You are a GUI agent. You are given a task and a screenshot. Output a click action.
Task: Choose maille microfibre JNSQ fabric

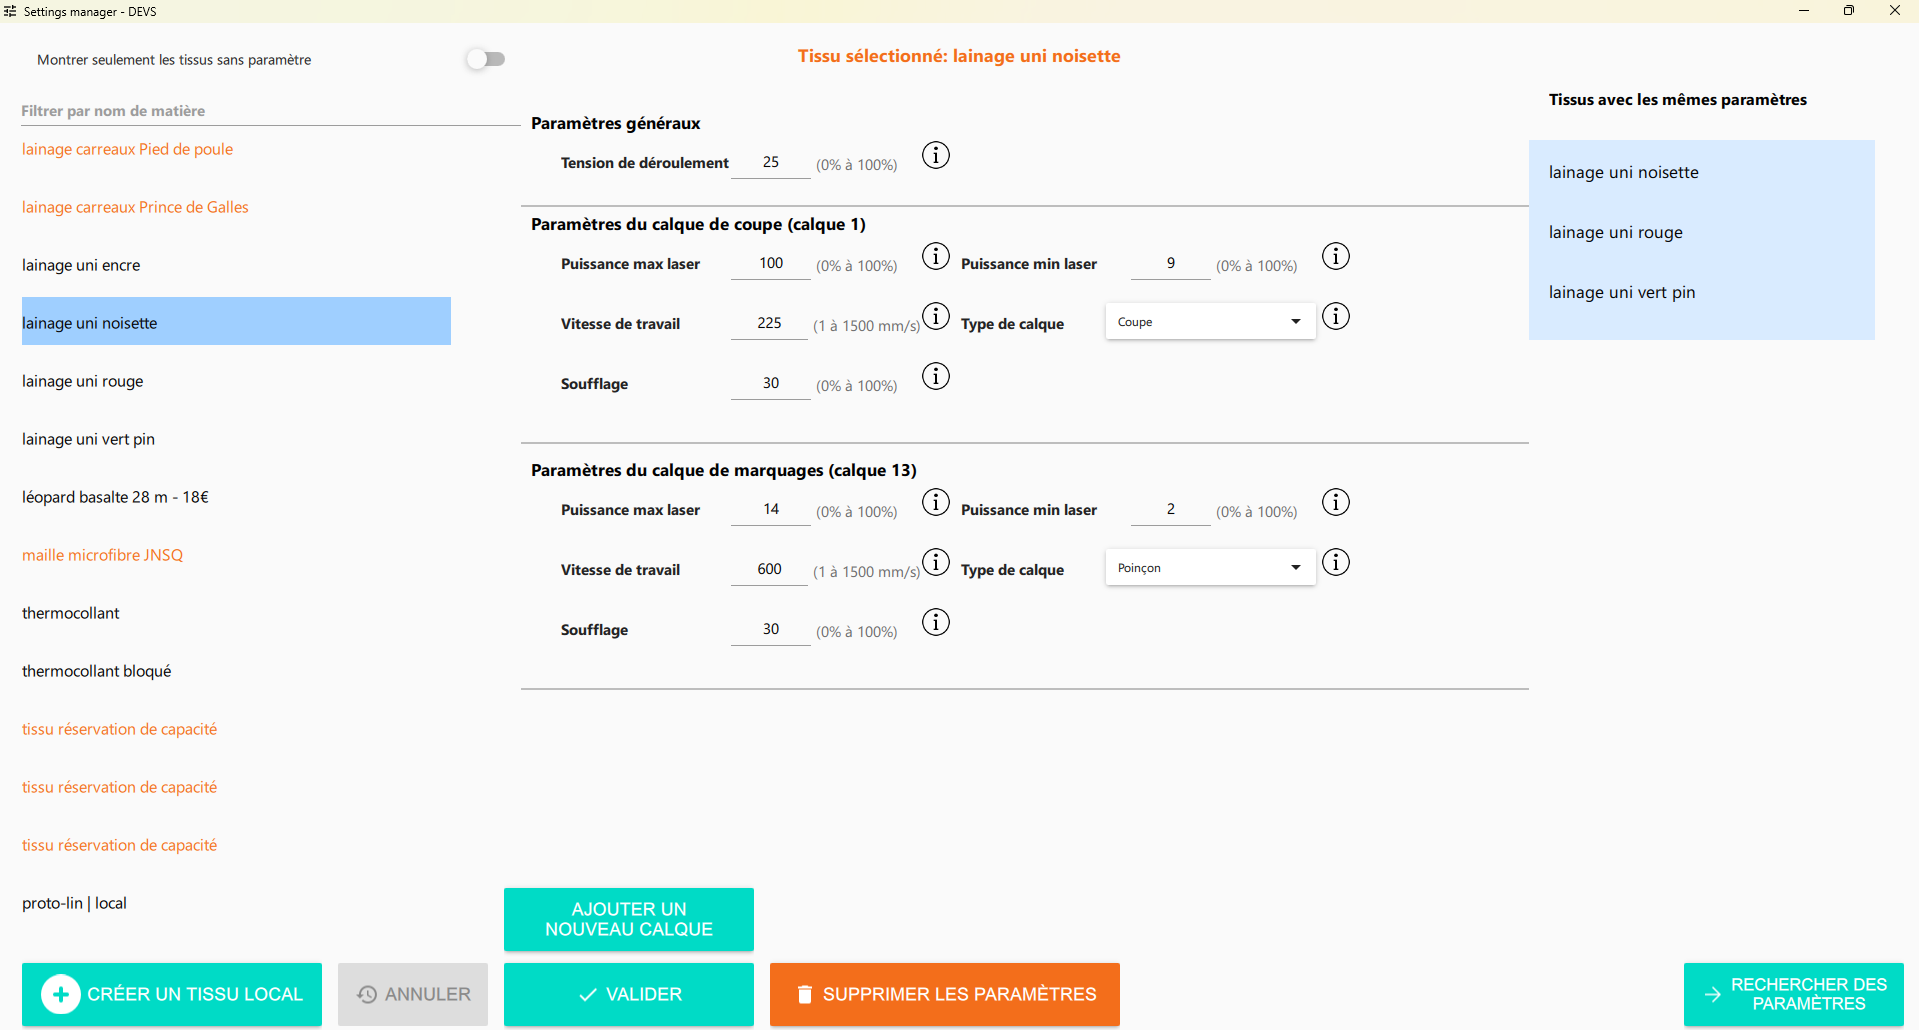click(102, 555)
